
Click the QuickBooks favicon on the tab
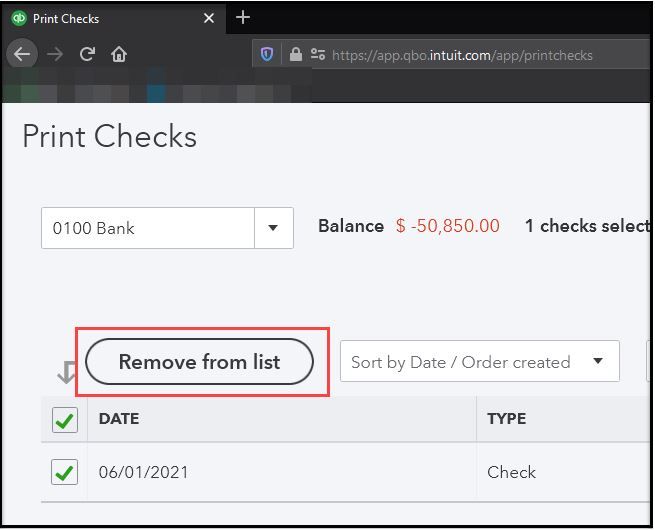(x=19, y=18)
